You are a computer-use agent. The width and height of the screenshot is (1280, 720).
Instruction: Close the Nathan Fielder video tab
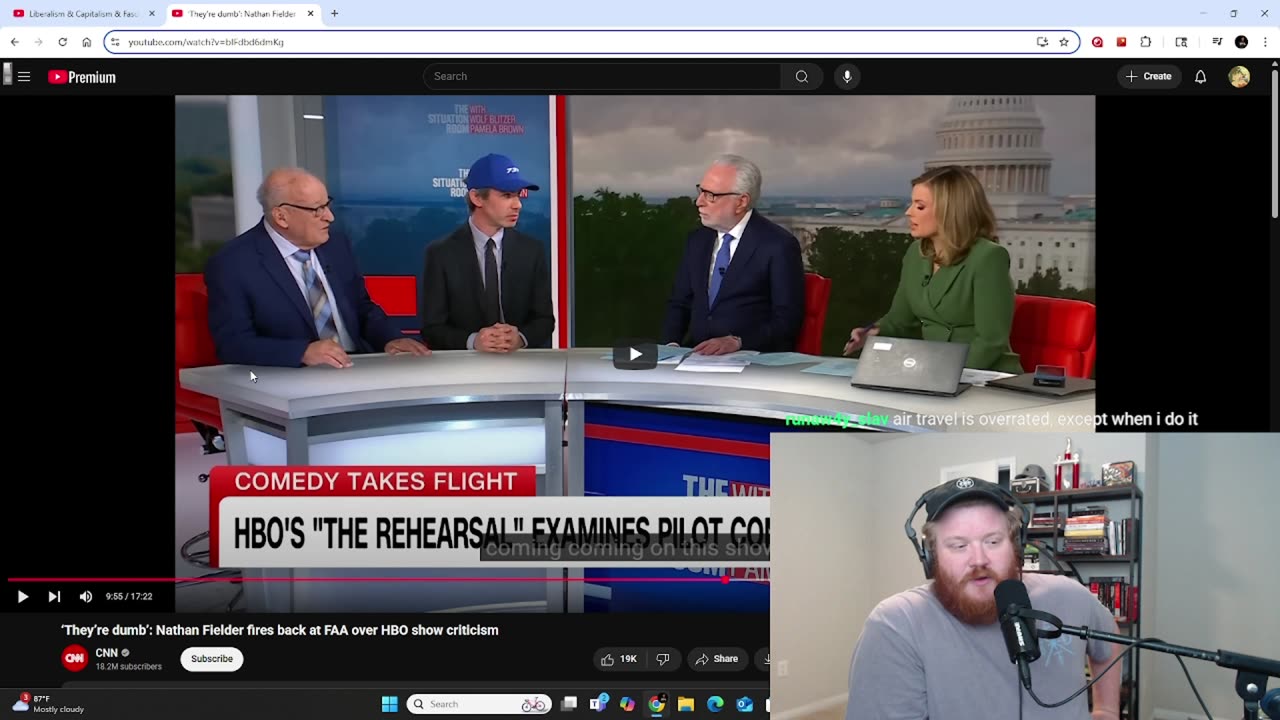[310, 14]
